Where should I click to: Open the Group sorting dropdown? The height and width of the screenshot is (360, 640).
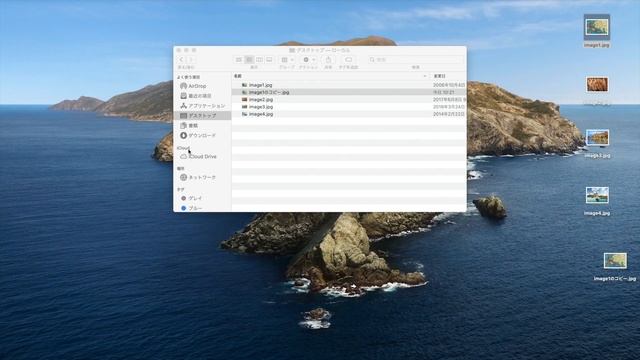click(x=287, y=60)
